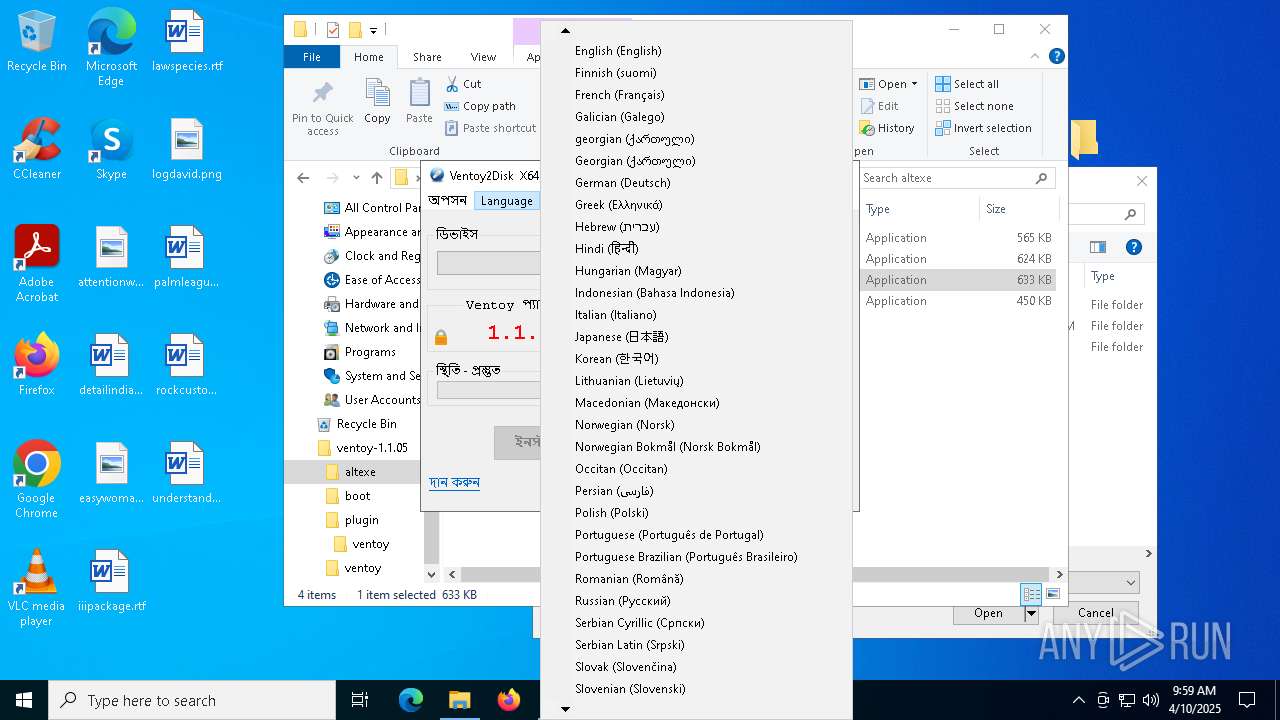Switch to the View ribbon tab
Image resolution: width=1280 pixels, height=720 pixels.
click(483, 57)
